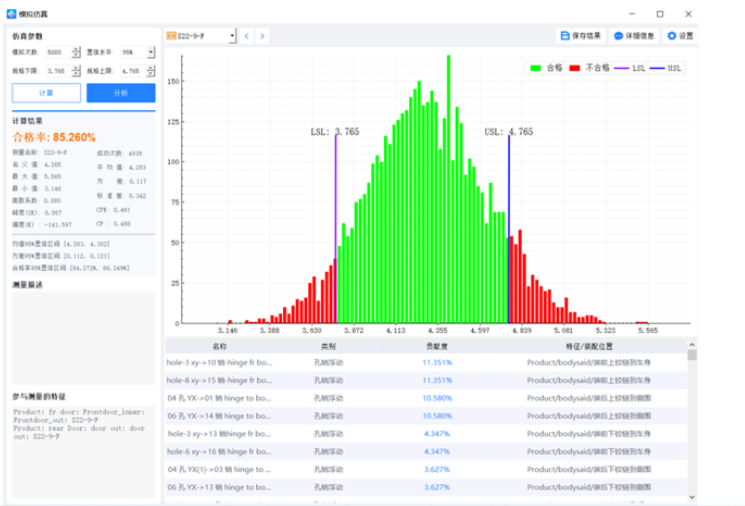Go to next measurement with right arrow
Image resolution: width=745 pixels, height=506 pixels.
(x=262, y=36)
